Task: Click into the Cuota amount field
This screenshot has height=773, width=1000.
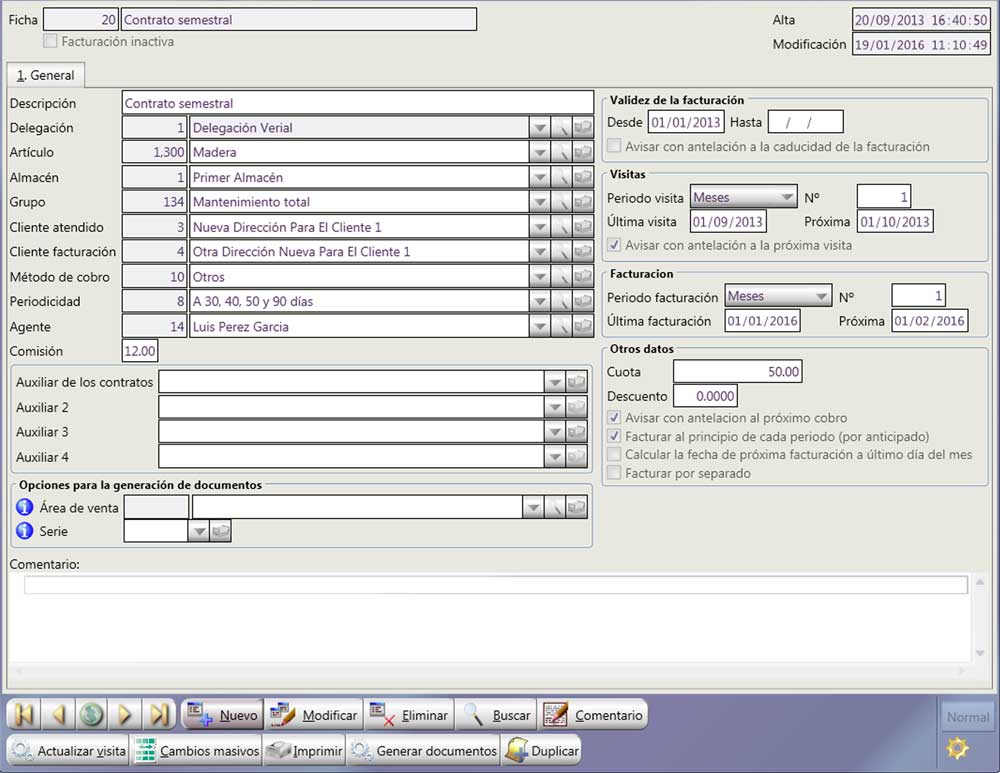Action: pos(738,372)
